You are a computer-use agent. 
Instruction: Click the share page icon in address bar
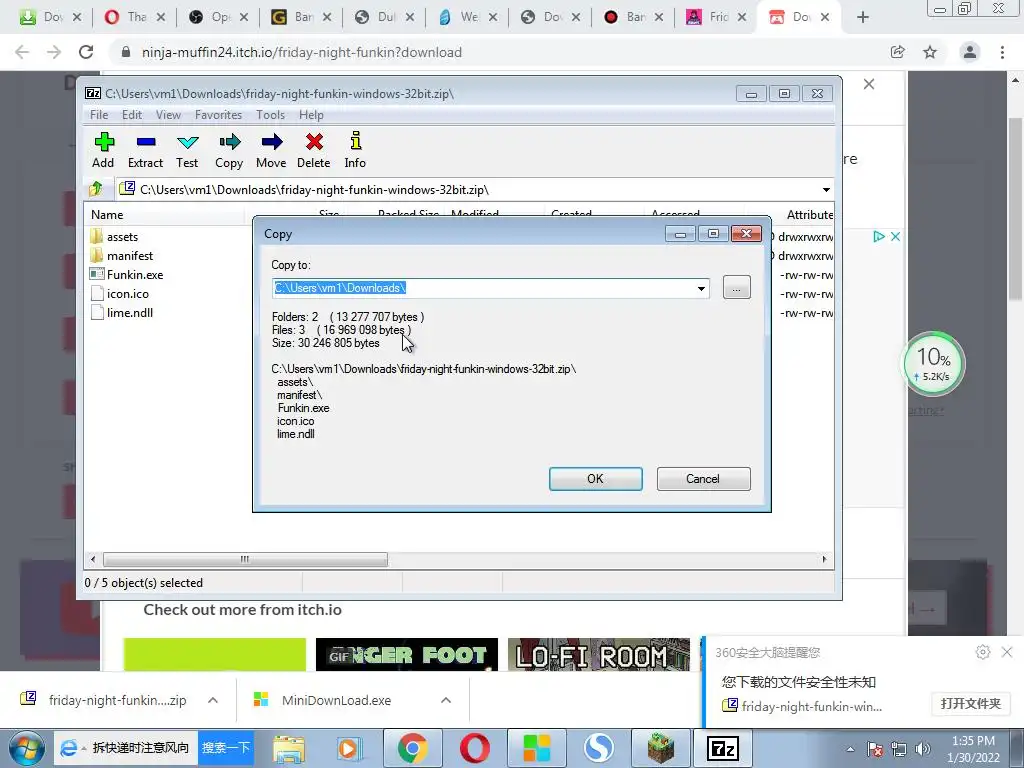pyautogui.click(x=897, y=52)
